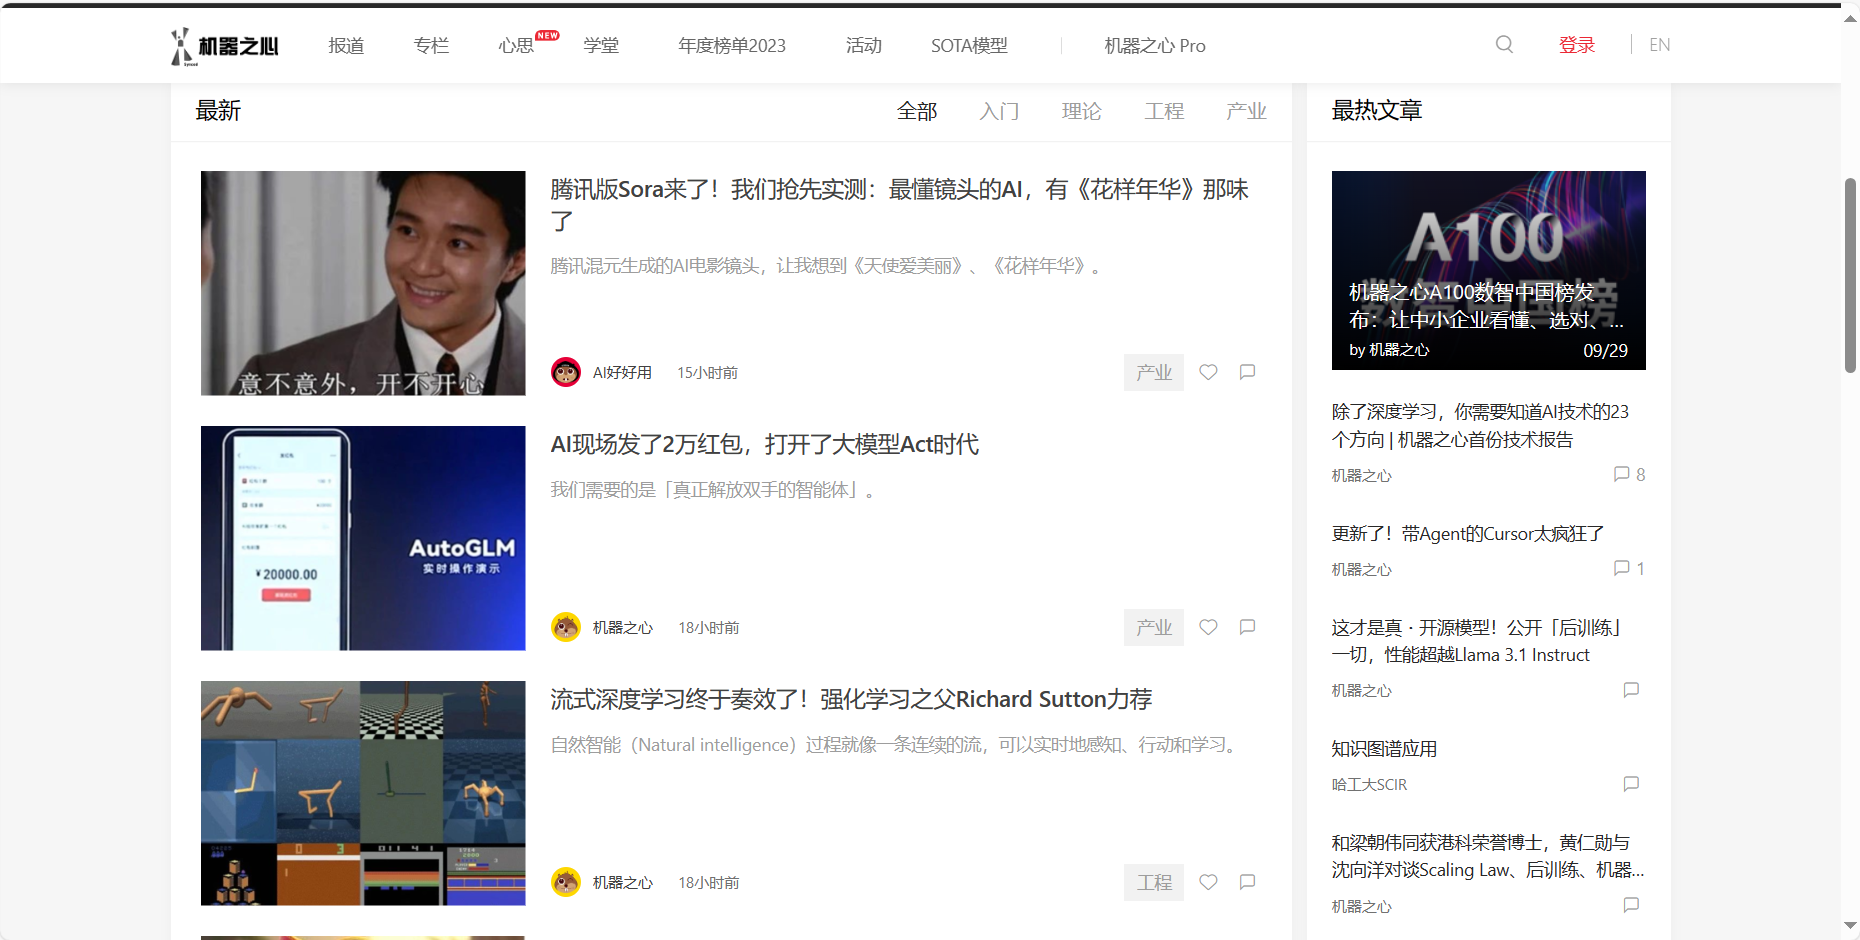Click comment icon next to Cursor article
1860x940 pixels.
pos(1621,568)
